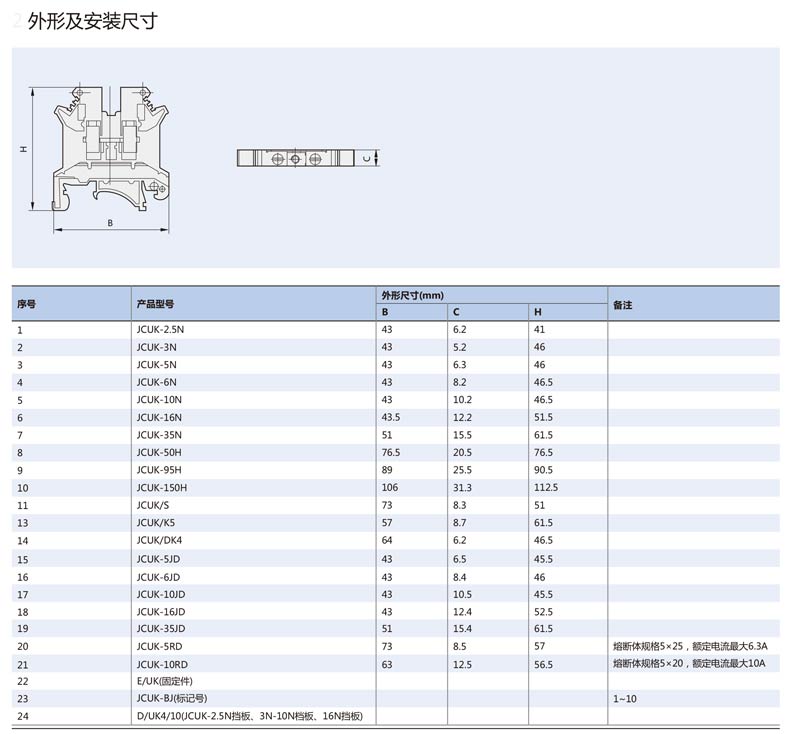Click the fuse remark mentioning 10A
The image size is (790, 734).
[x=689, y=663]
